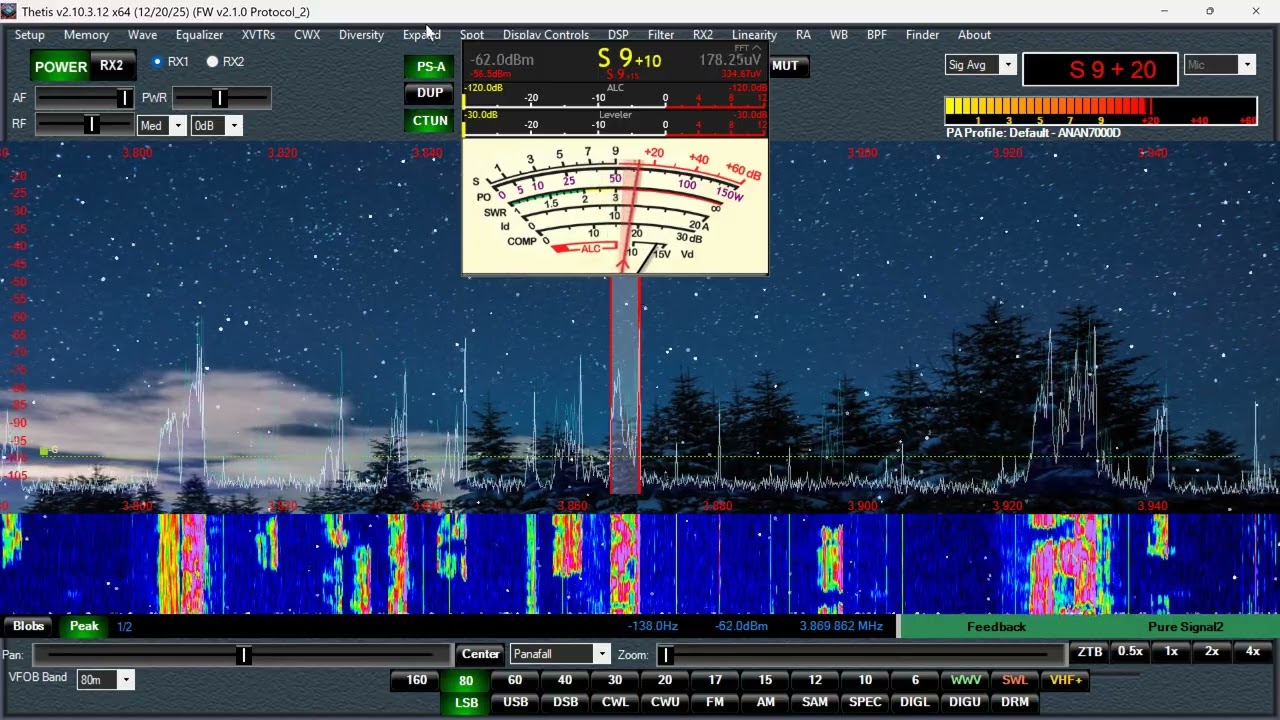Open the Setup menu
The width and height of the screenshot is (1280, 720).
(x=29, y=35)
